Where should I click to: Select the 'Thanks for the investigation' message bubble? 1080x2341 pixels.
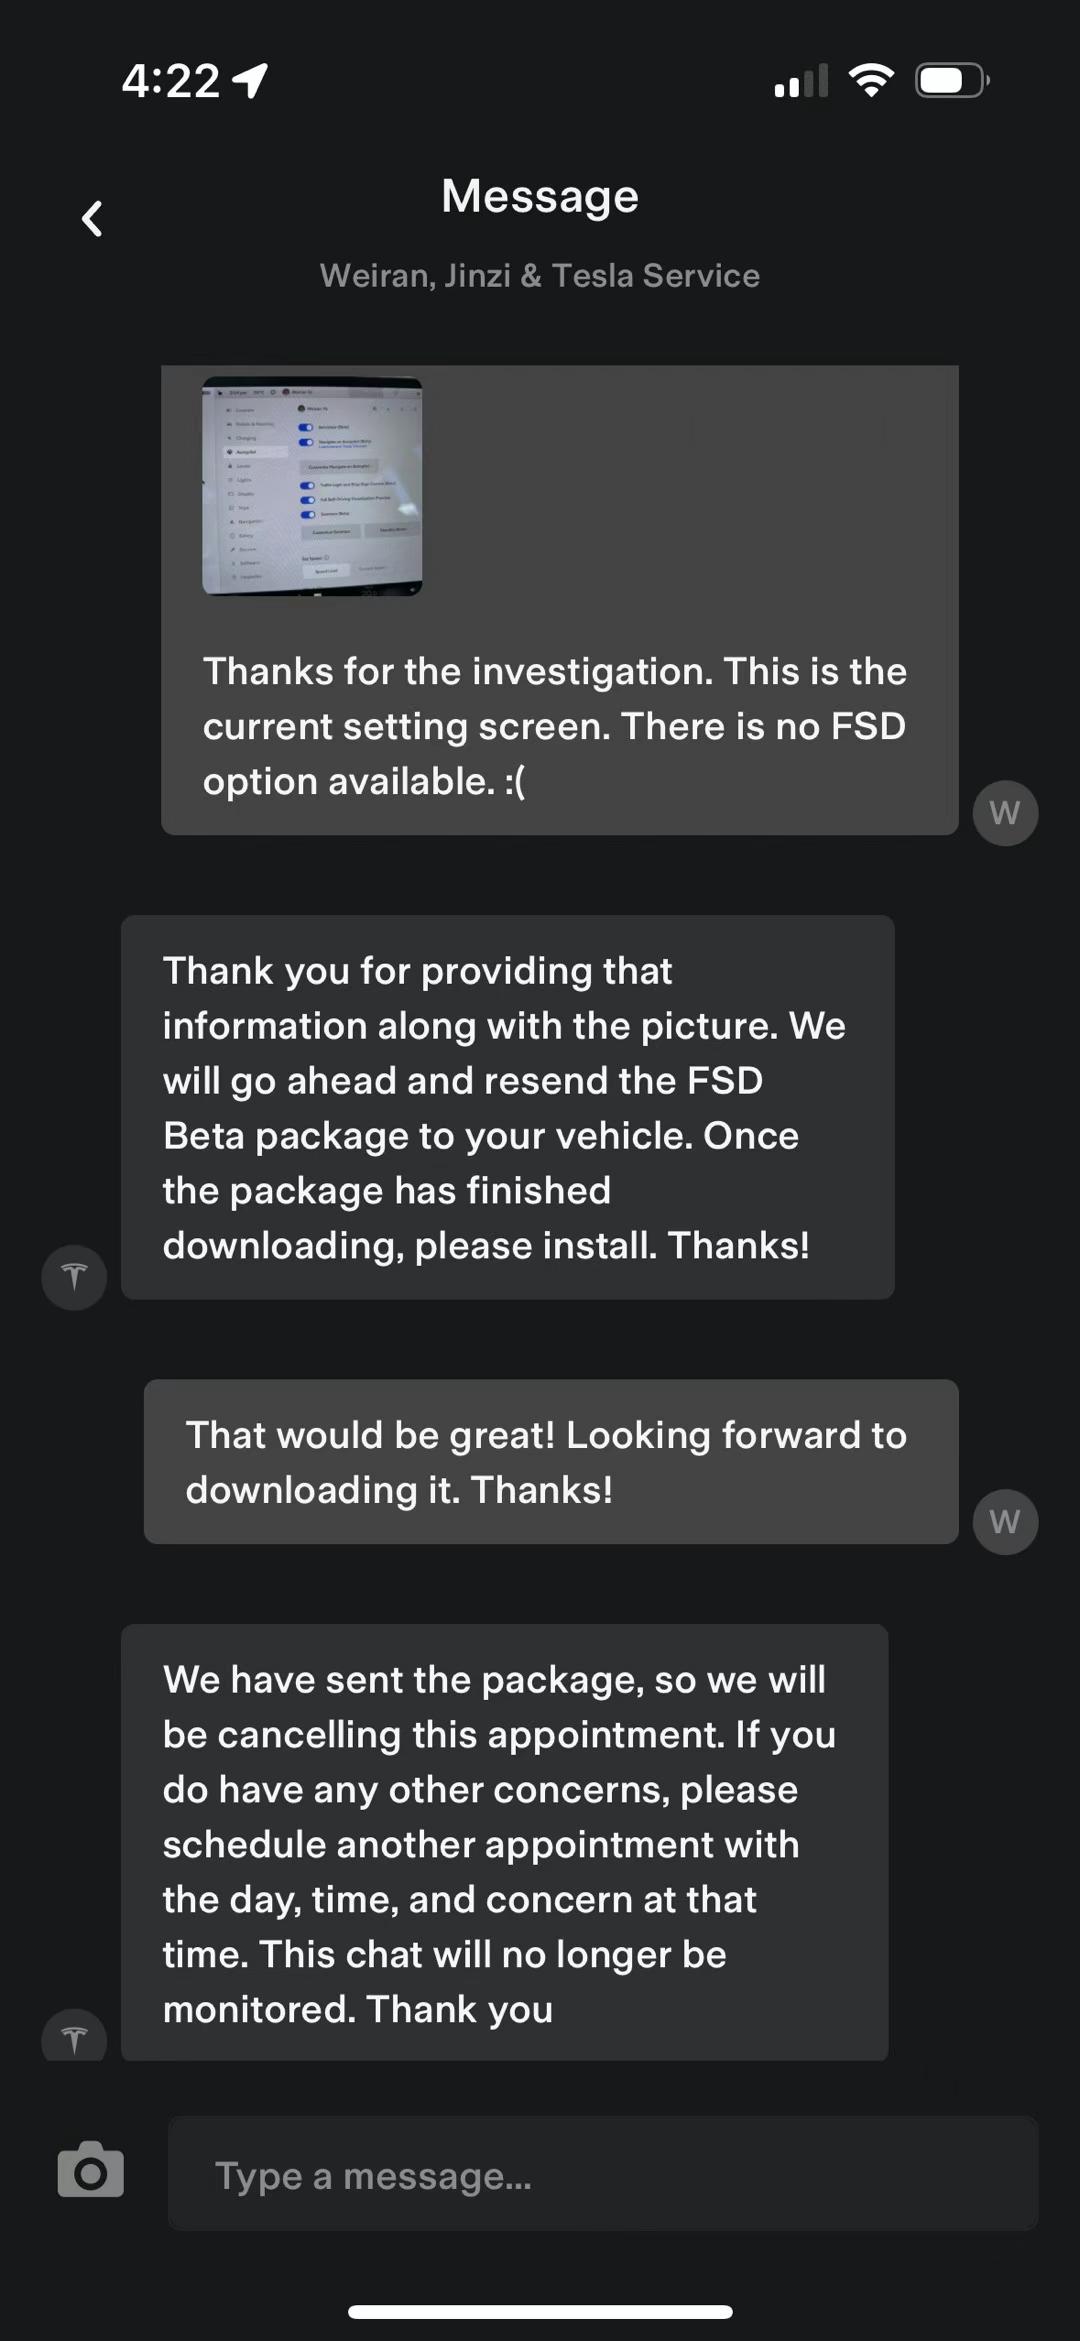[x=558, y=726]
